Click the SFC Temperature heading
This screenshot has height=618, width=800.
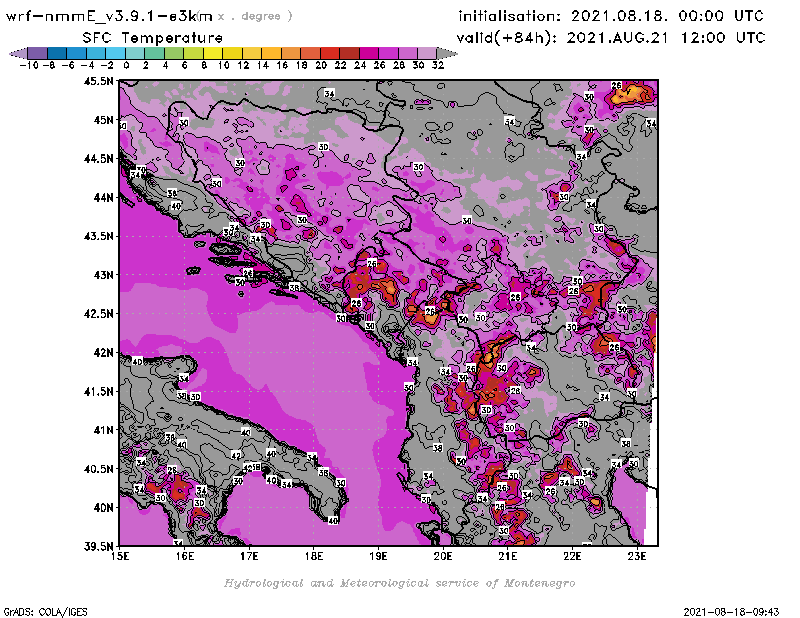tap(153, 38)
